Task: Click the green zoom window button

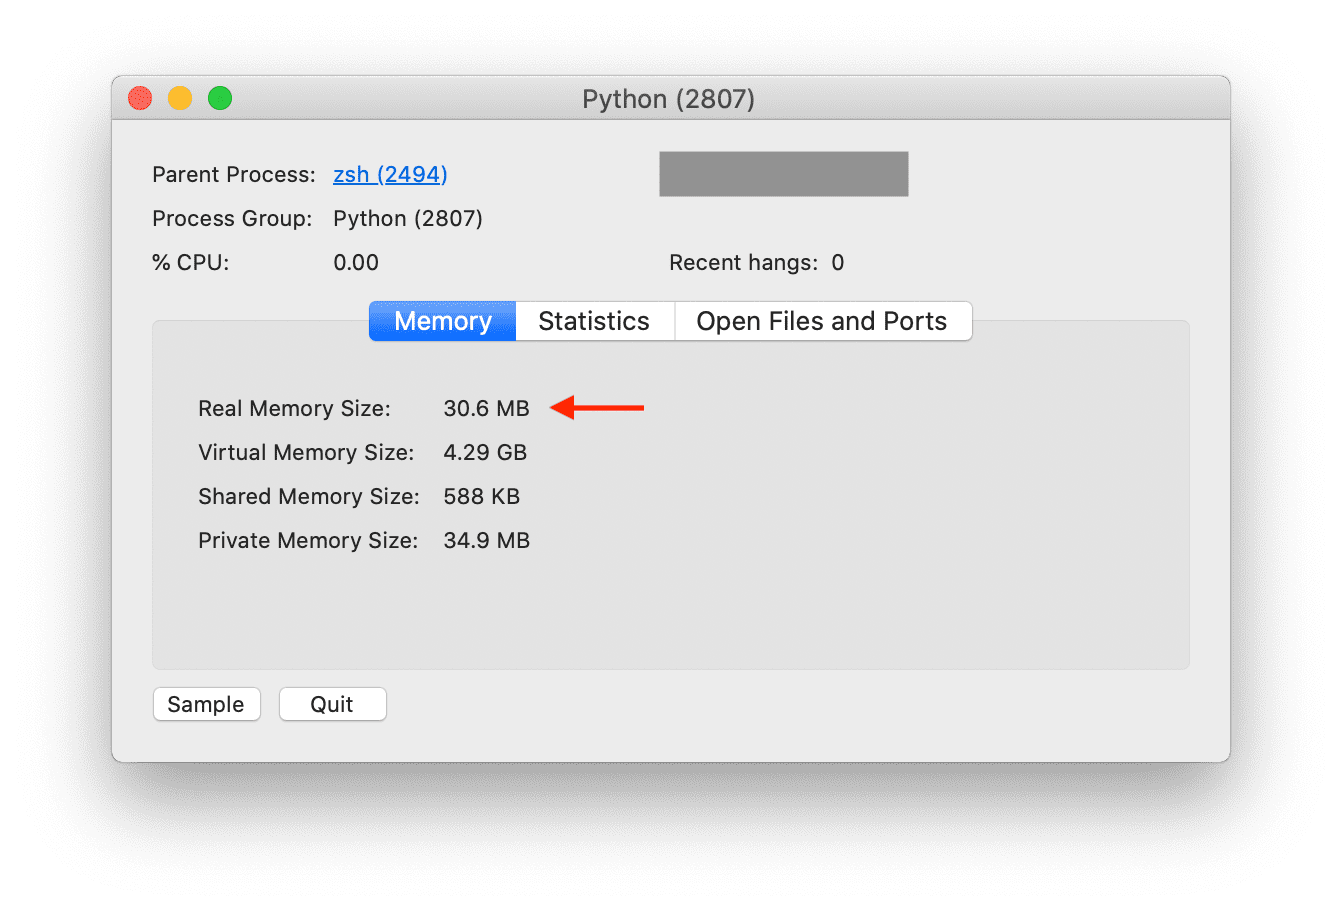Action: (220, 98)
